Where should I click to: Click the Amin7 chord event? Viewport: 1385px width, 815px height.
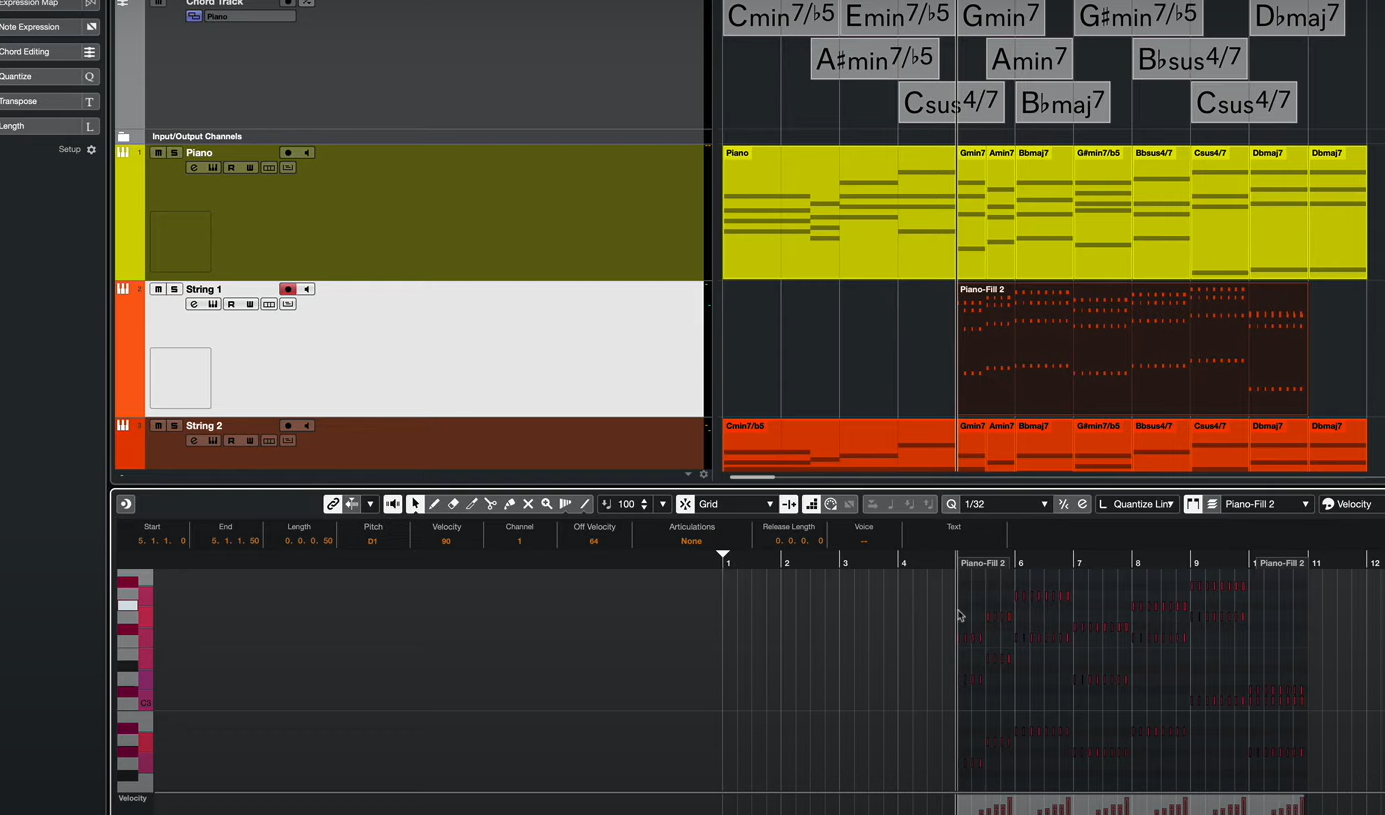pyautogui.click(x=1029, y=60)
